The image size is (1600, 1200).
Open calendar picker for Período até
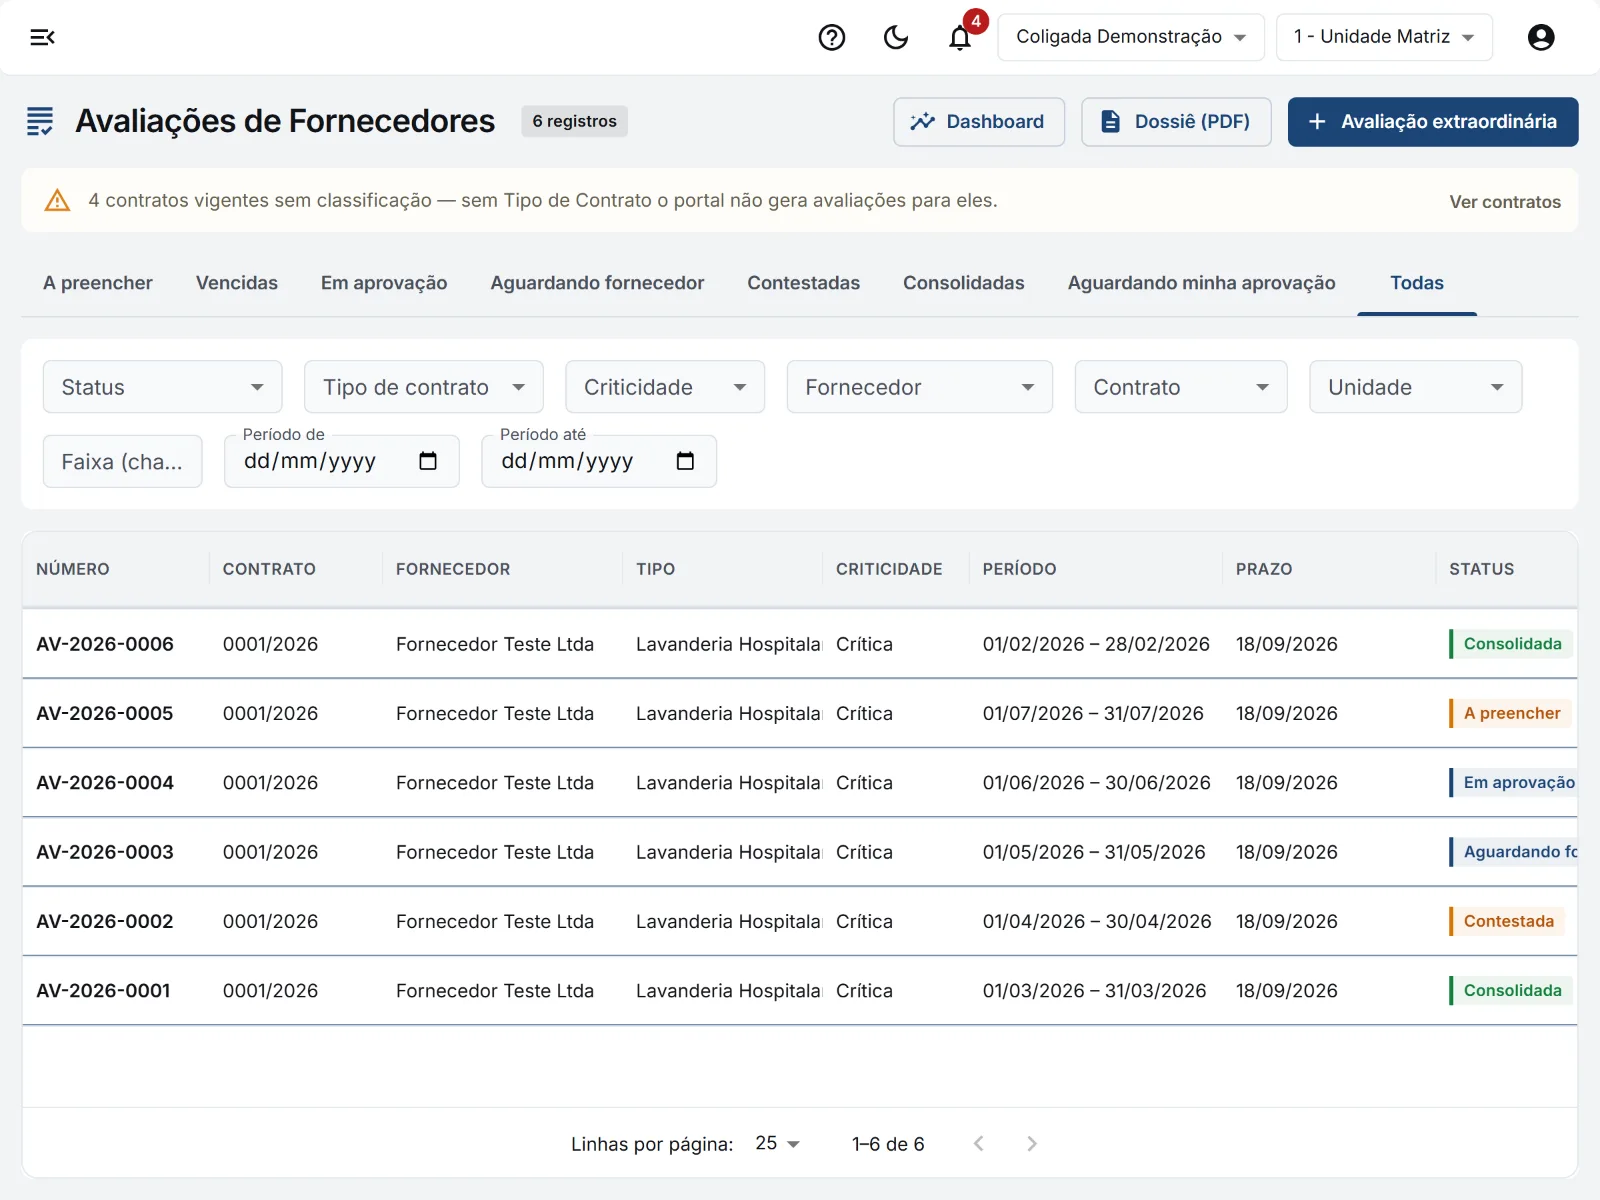point(685,461)
